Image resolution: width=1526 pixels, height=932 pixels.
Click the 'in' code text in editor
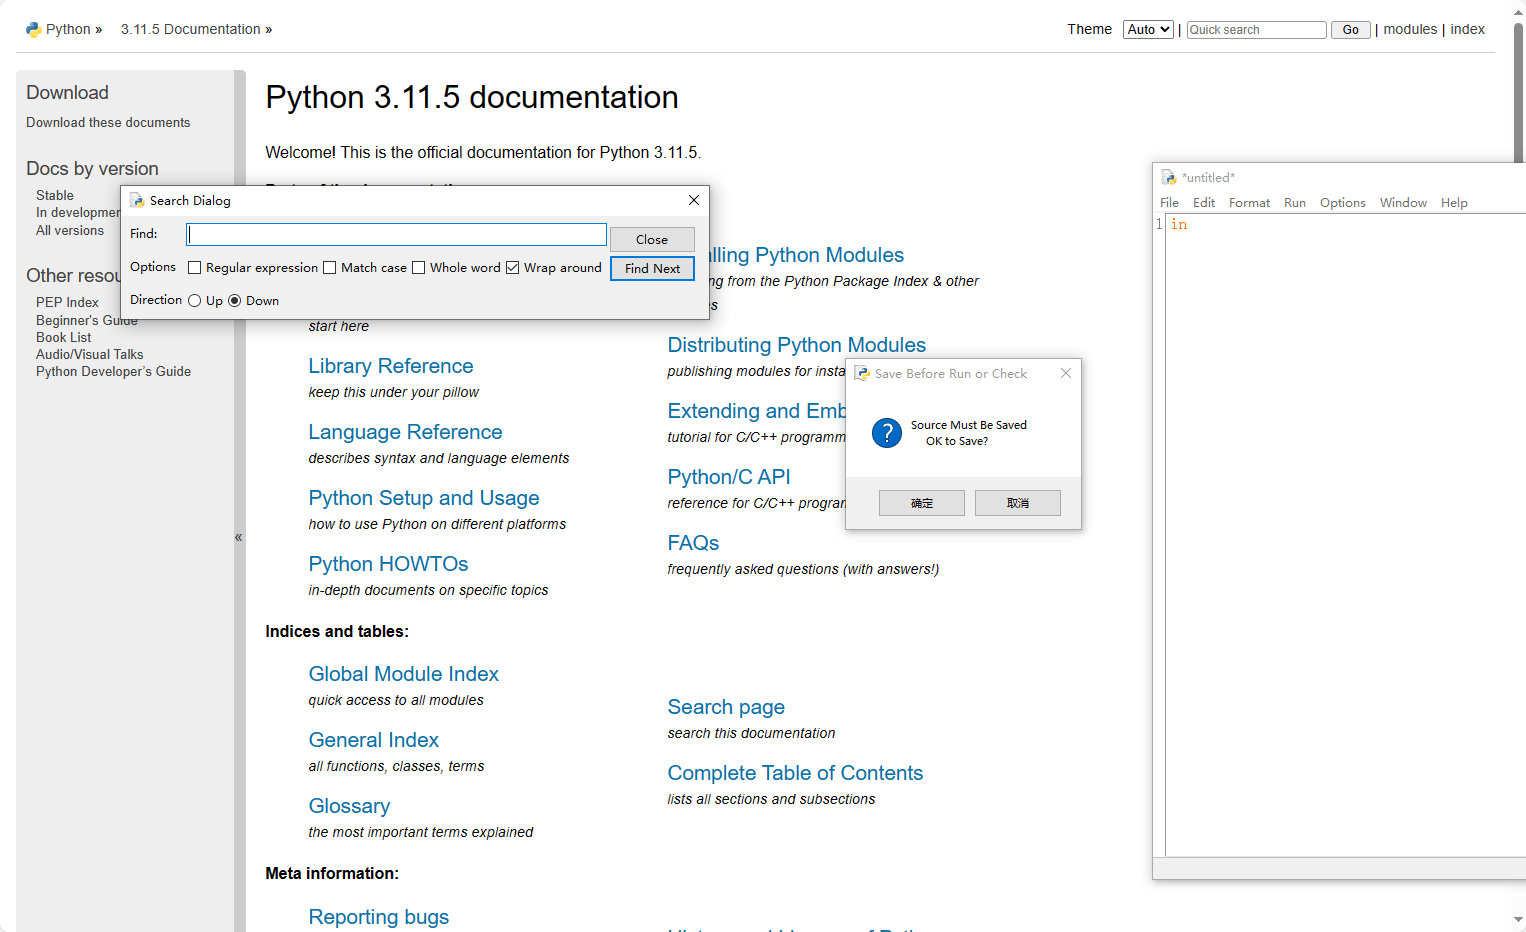1179,224
